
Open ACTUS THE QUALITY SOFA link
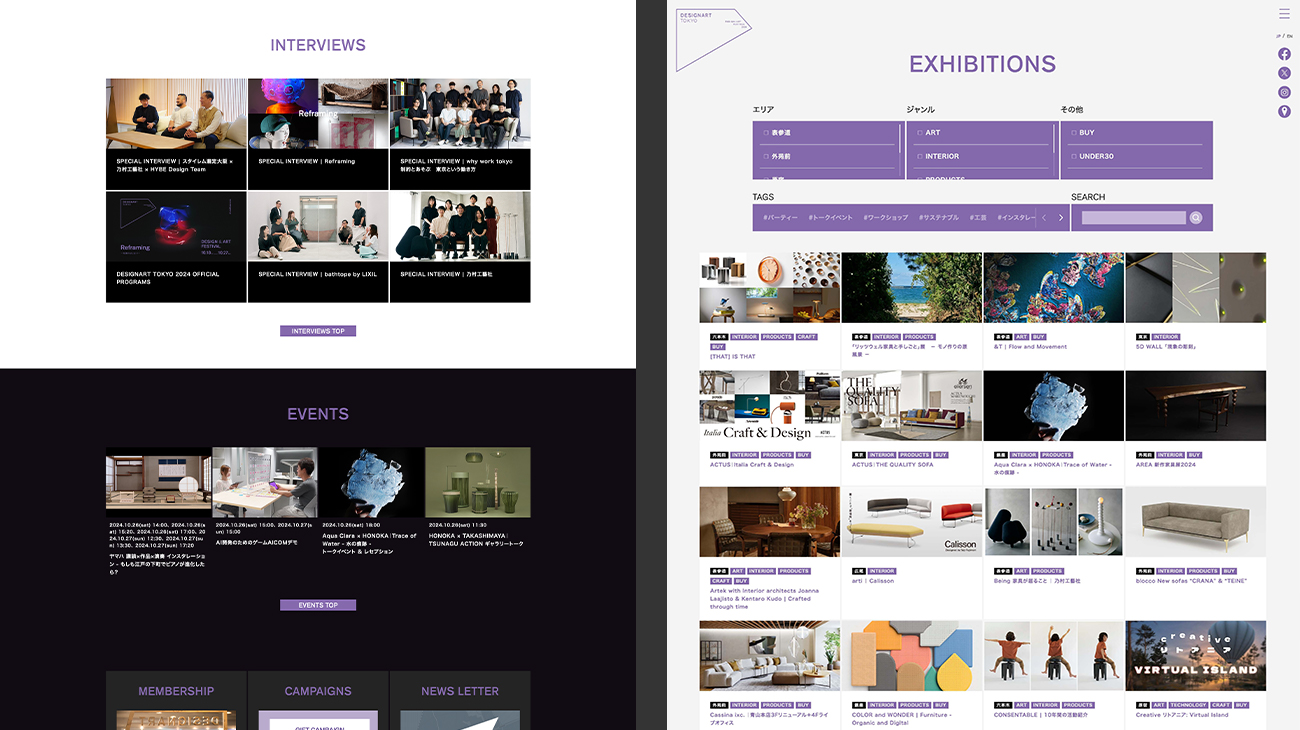[893, 465]
